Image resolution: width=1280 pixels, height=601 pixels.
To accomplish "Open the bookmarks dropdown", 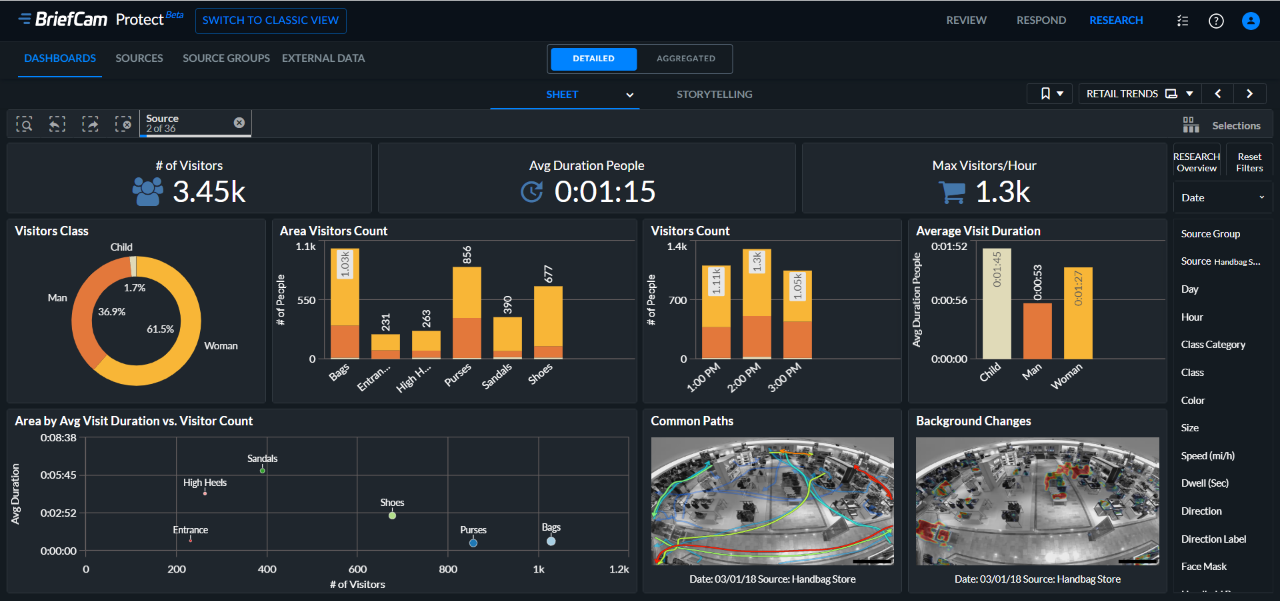I will (1050, 94).
